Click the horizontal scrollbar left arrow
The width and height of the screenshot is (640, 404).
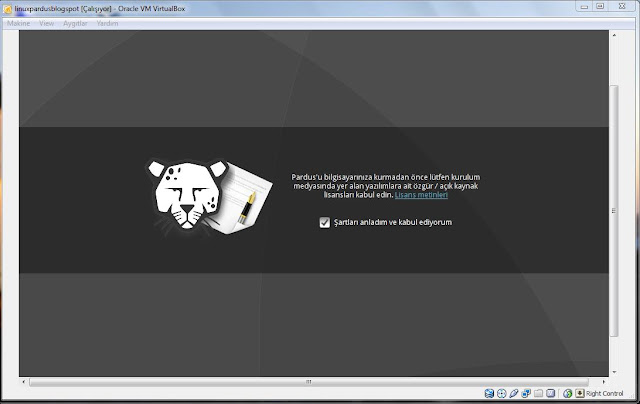coord(24,382)
